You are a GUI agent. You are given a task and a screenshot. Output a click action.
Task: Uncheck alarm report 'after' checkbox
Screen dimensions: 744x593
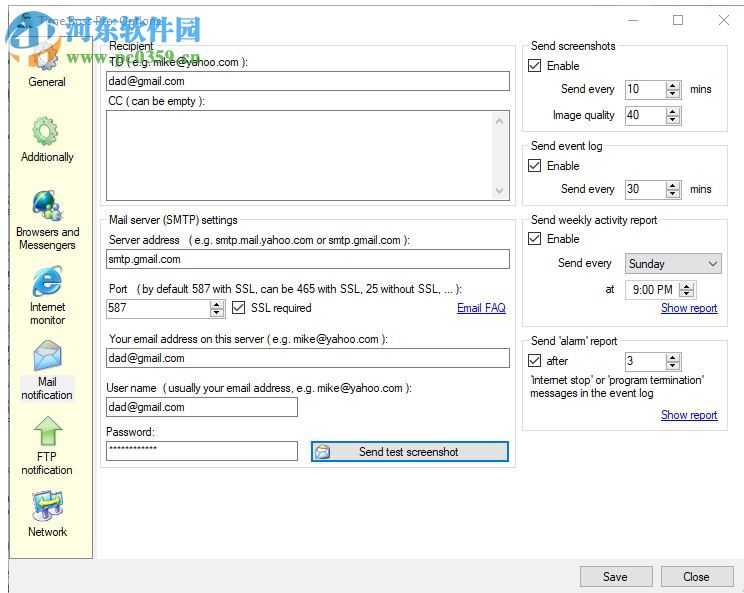click(534, 361)
